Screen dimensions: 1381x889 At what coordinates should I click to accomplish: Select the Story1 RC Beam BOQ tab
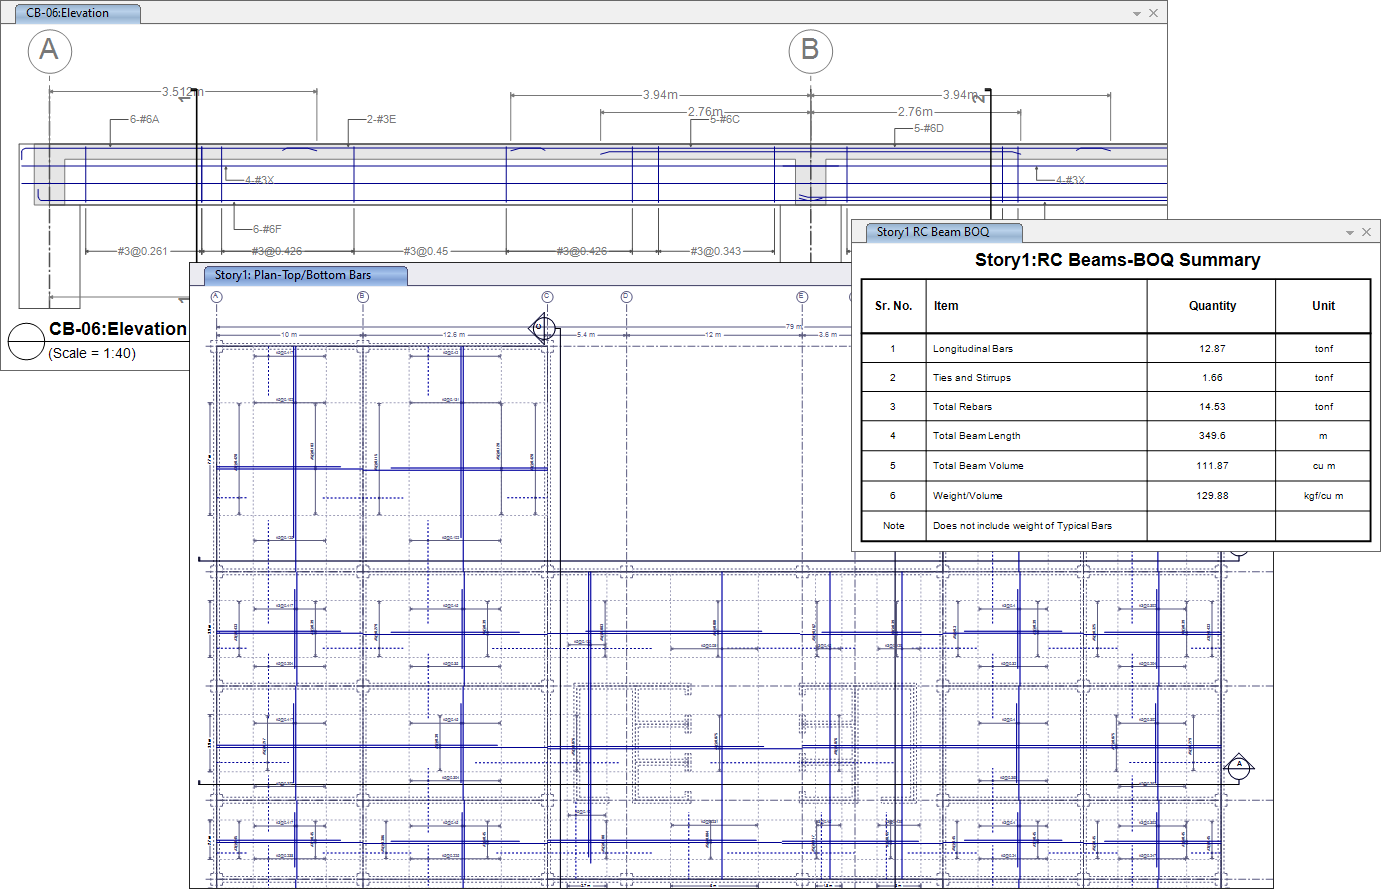[932, 232]
